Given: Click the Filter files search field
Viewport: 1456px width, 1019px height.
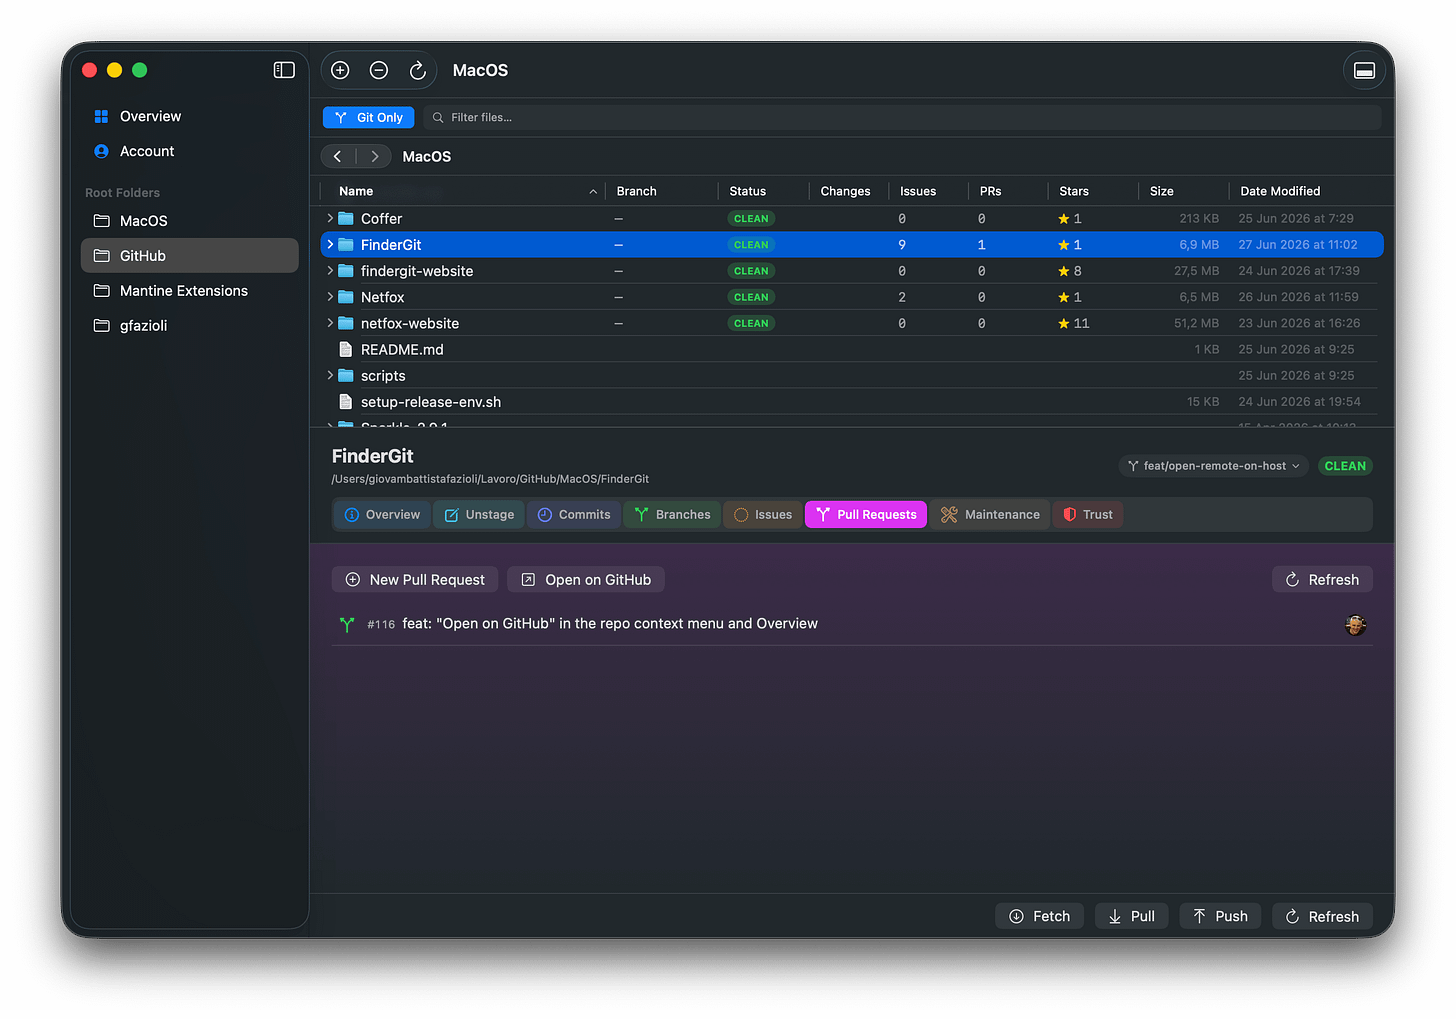Looking at the screenshot, I should click(x=902, y=117).
